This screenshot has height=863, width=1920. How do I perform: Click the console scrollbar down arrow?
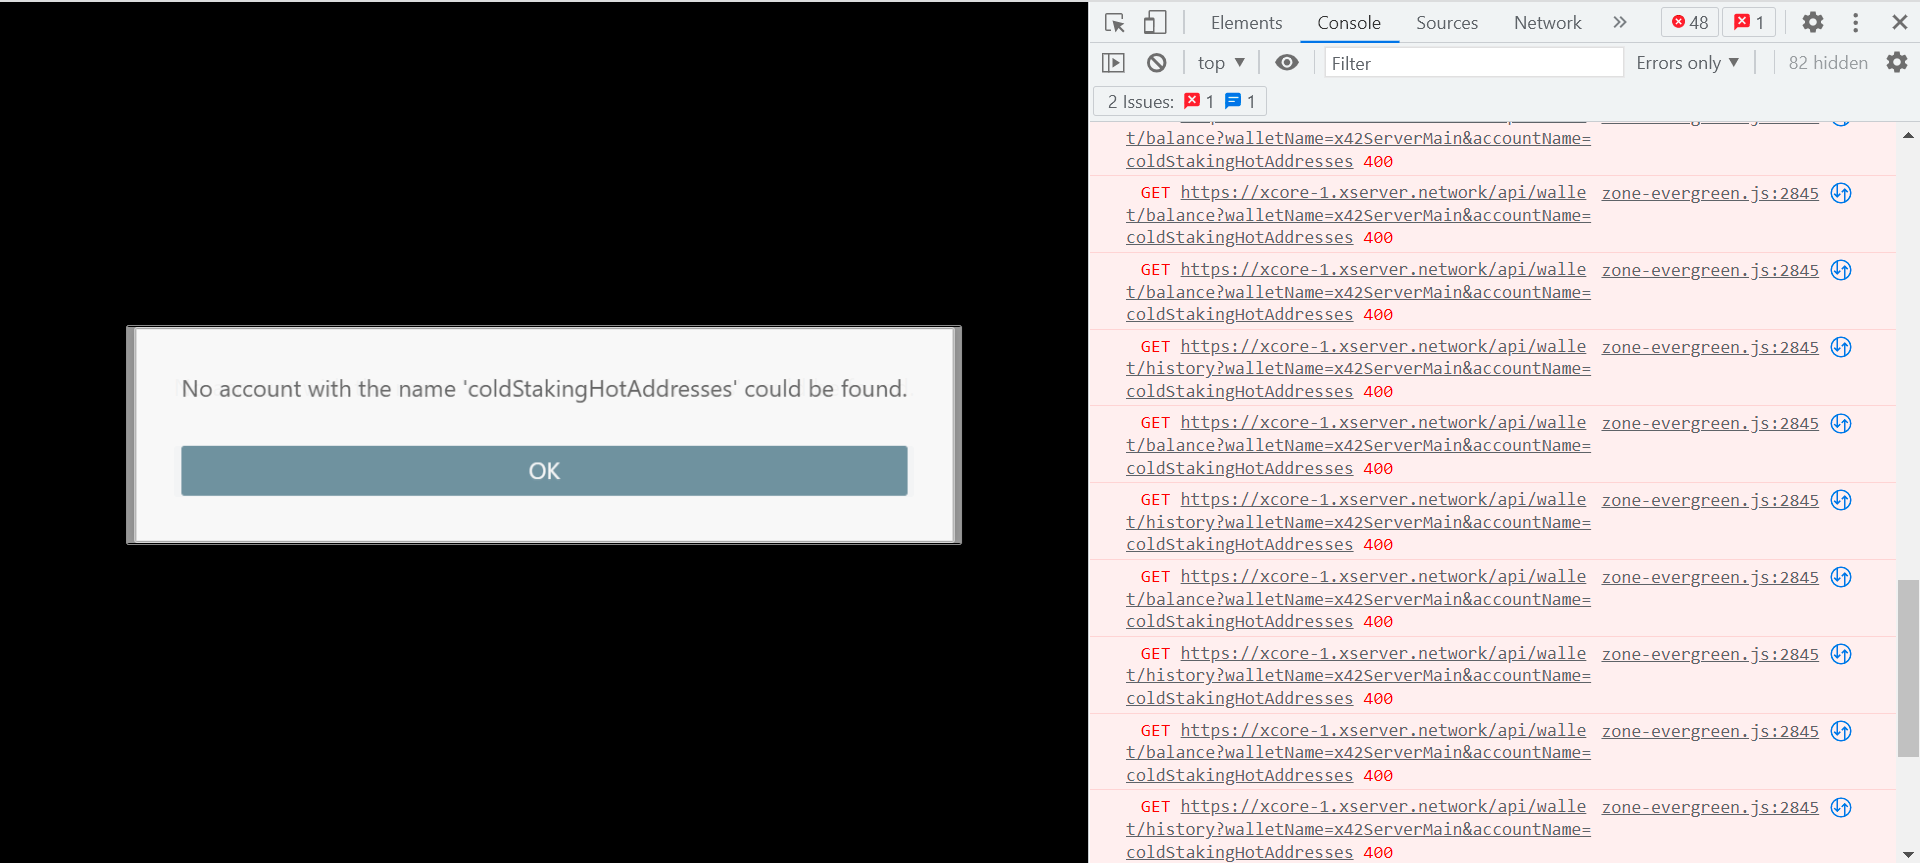(x=1908, y=853)
